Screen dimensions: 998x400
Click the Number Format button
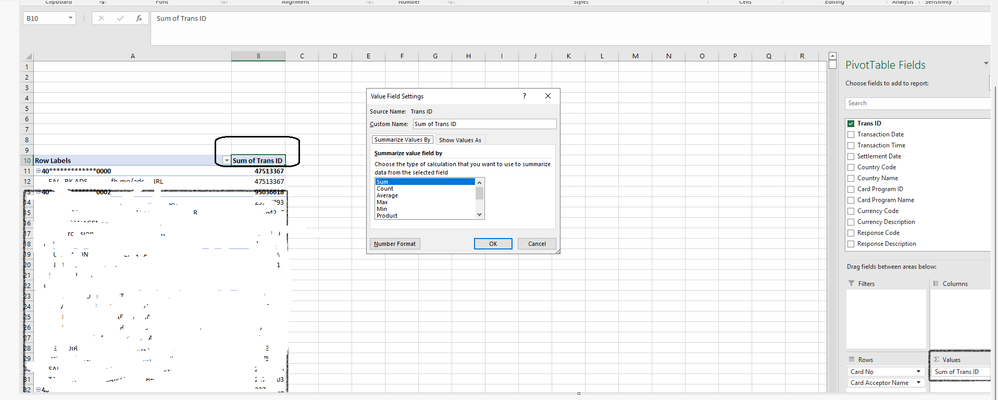[x=394, y=244]
